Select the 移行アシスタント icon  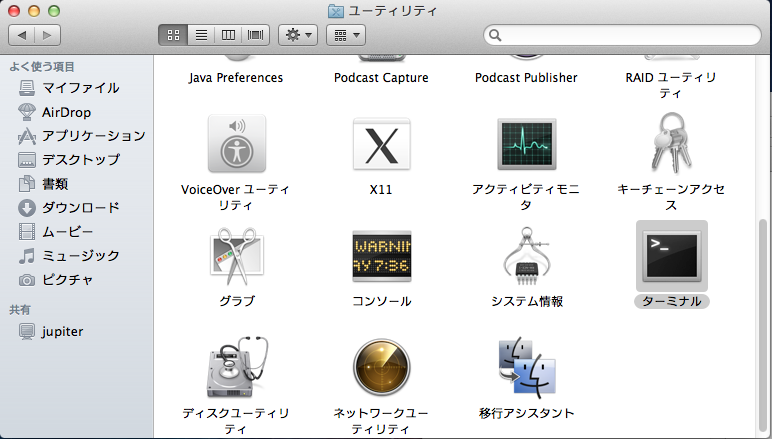[x=527, y=367]
